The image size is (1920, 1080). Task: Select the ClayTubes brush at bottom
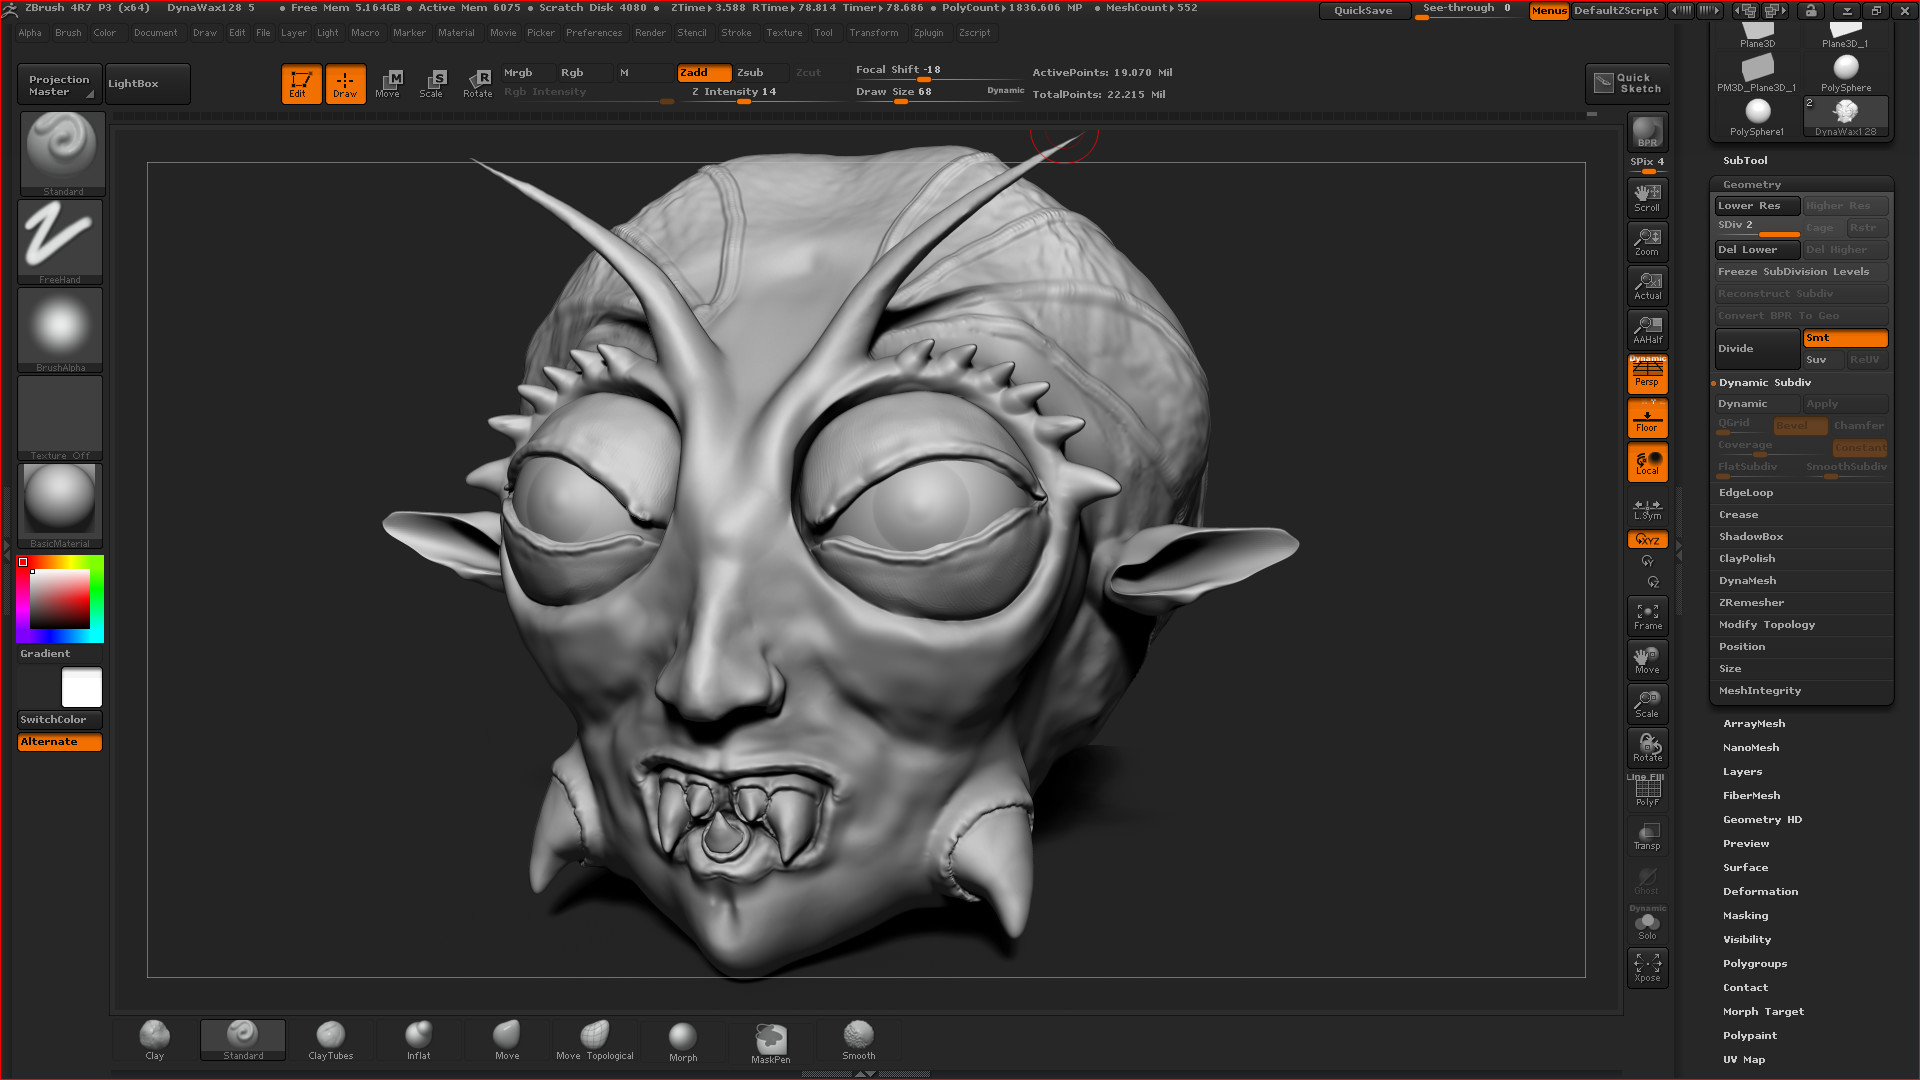click(x=330, y=1038)
